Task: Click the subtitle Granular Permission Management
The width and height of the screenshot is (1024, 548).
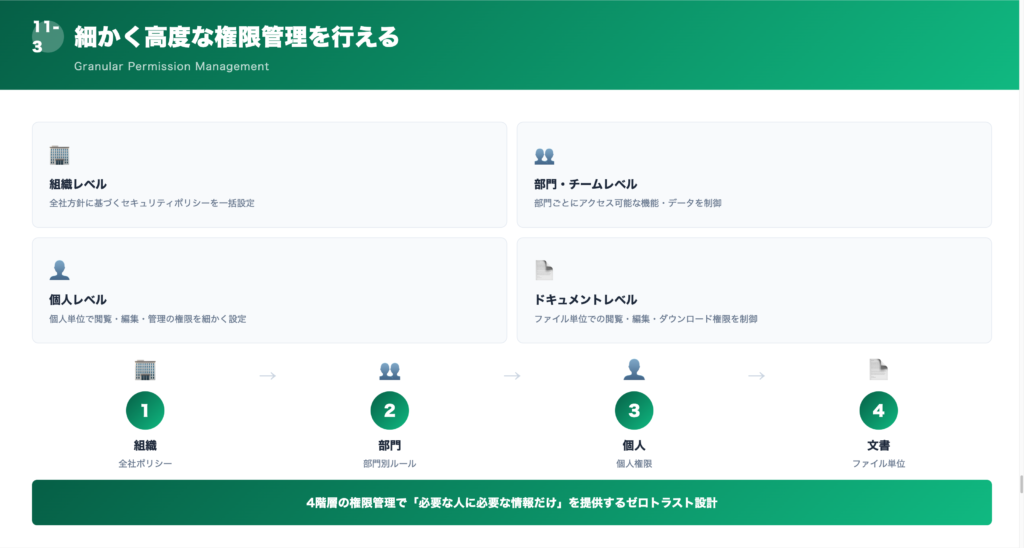Action: pyautogui.click(x=171, y=66)
